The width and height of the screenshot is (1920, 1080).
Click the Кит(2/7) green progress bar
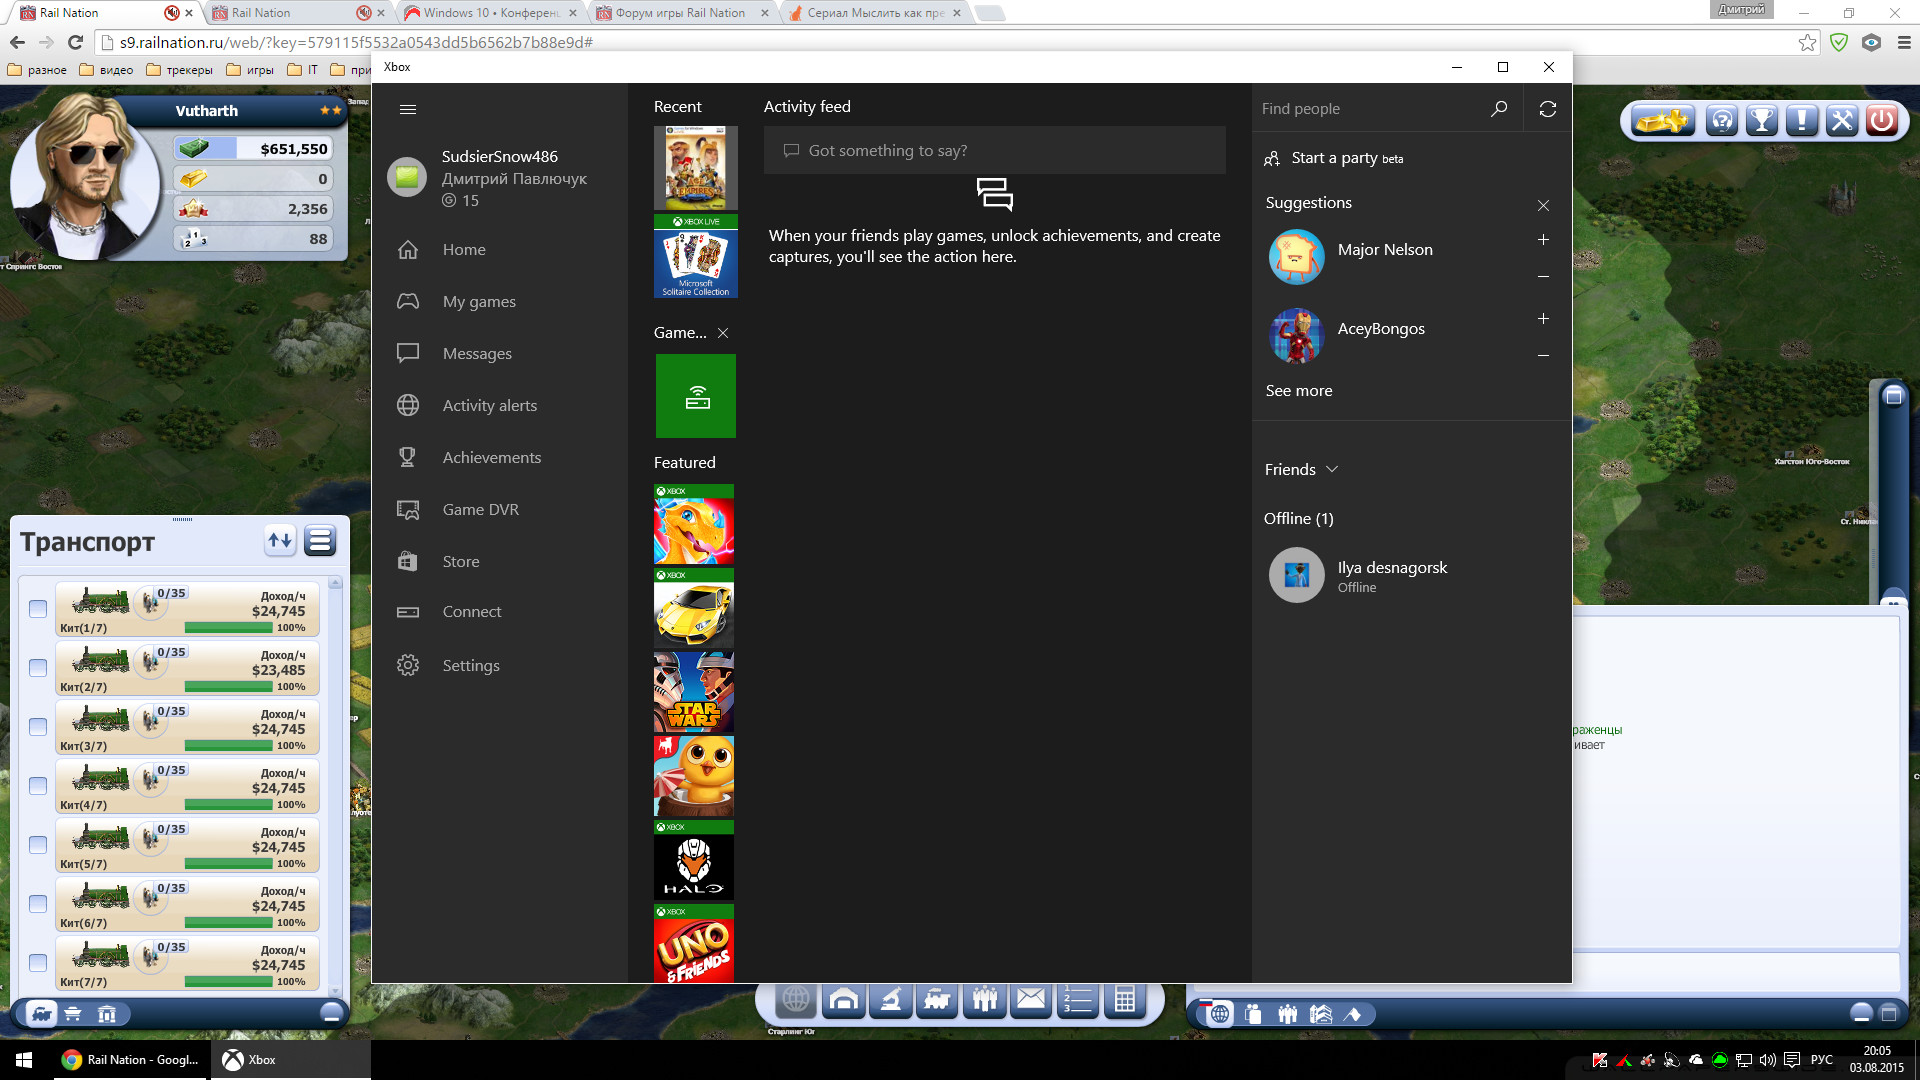229,687
